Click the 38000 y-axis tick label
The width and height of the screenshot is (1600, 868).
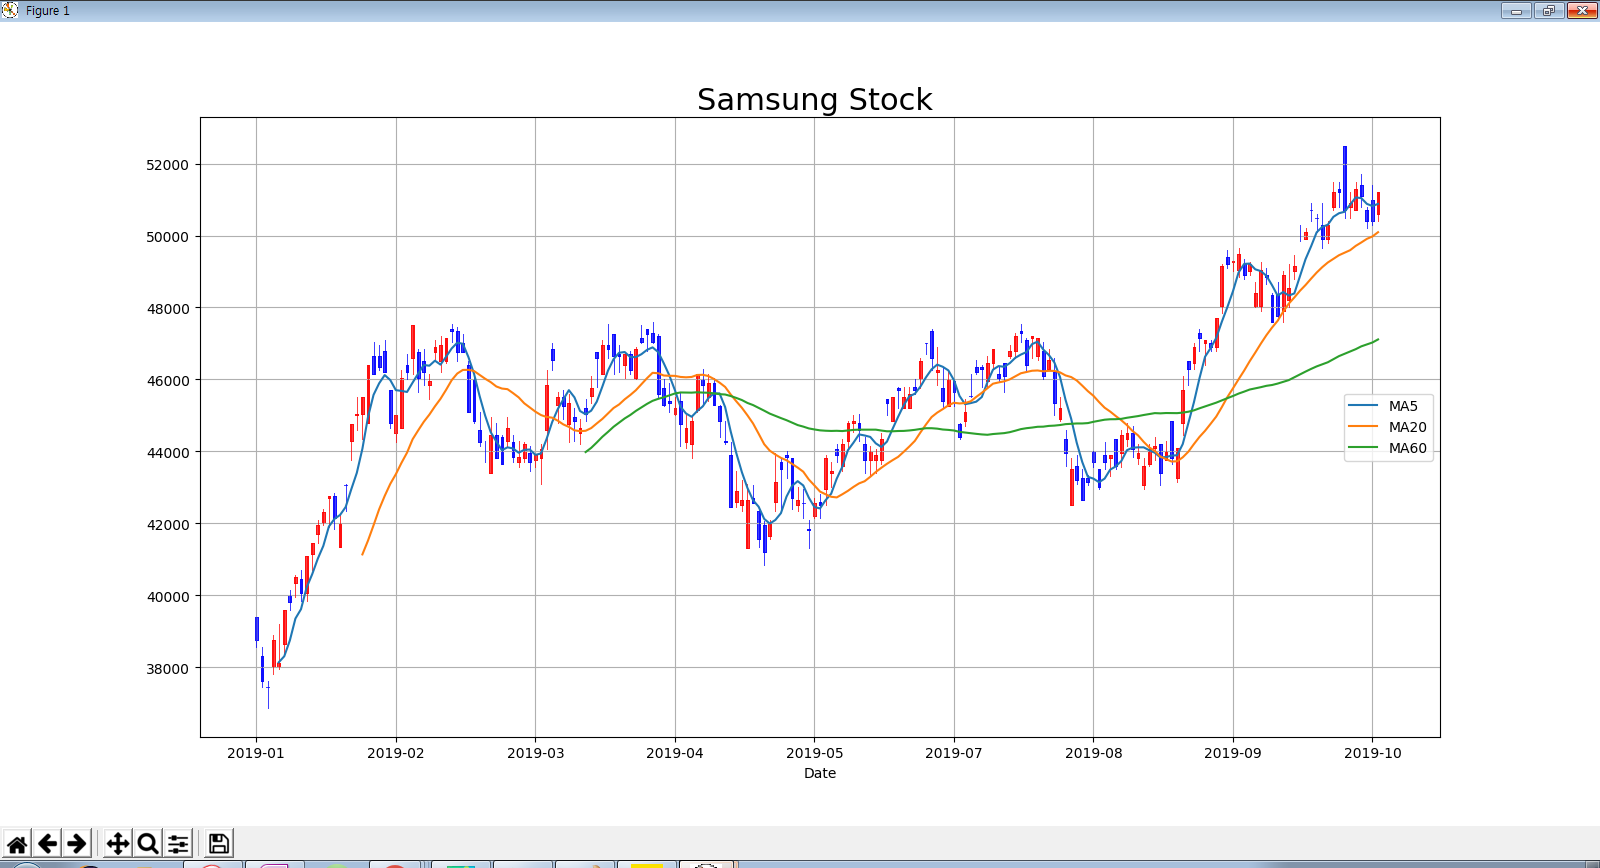click(x=167, y=669)
